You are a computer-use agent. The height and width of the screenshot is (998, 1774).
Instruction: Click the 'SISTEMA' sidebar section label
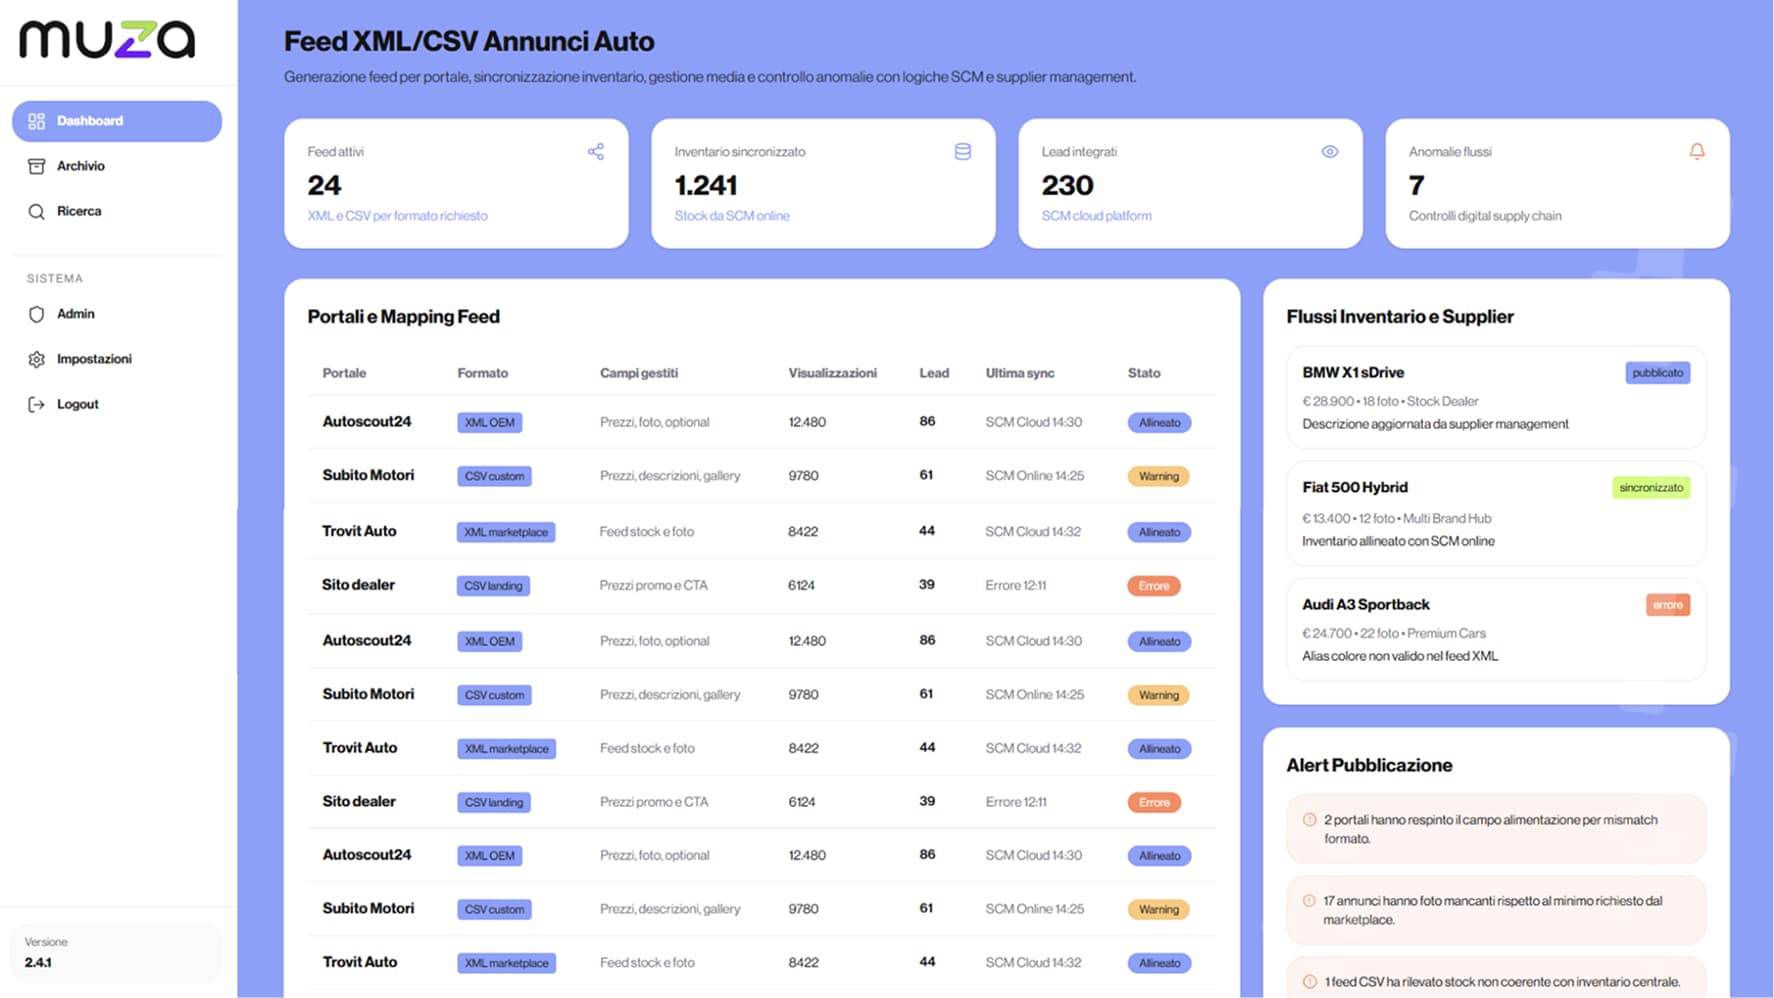point(55,279)
